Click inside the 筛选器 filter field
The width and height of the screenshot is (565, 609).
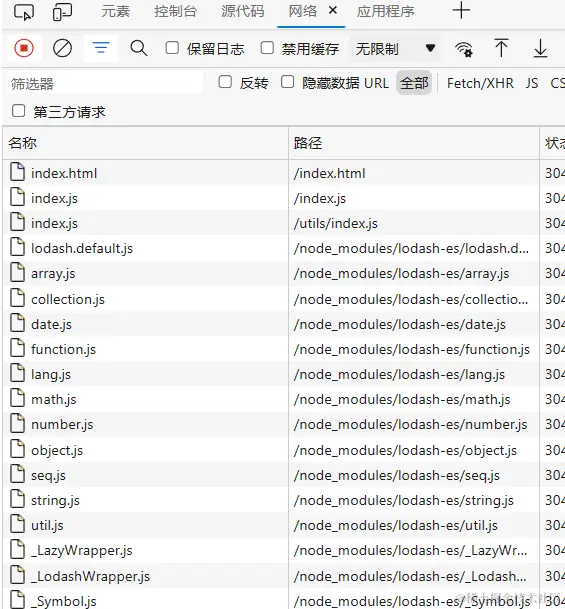click(x=105, y=83)
